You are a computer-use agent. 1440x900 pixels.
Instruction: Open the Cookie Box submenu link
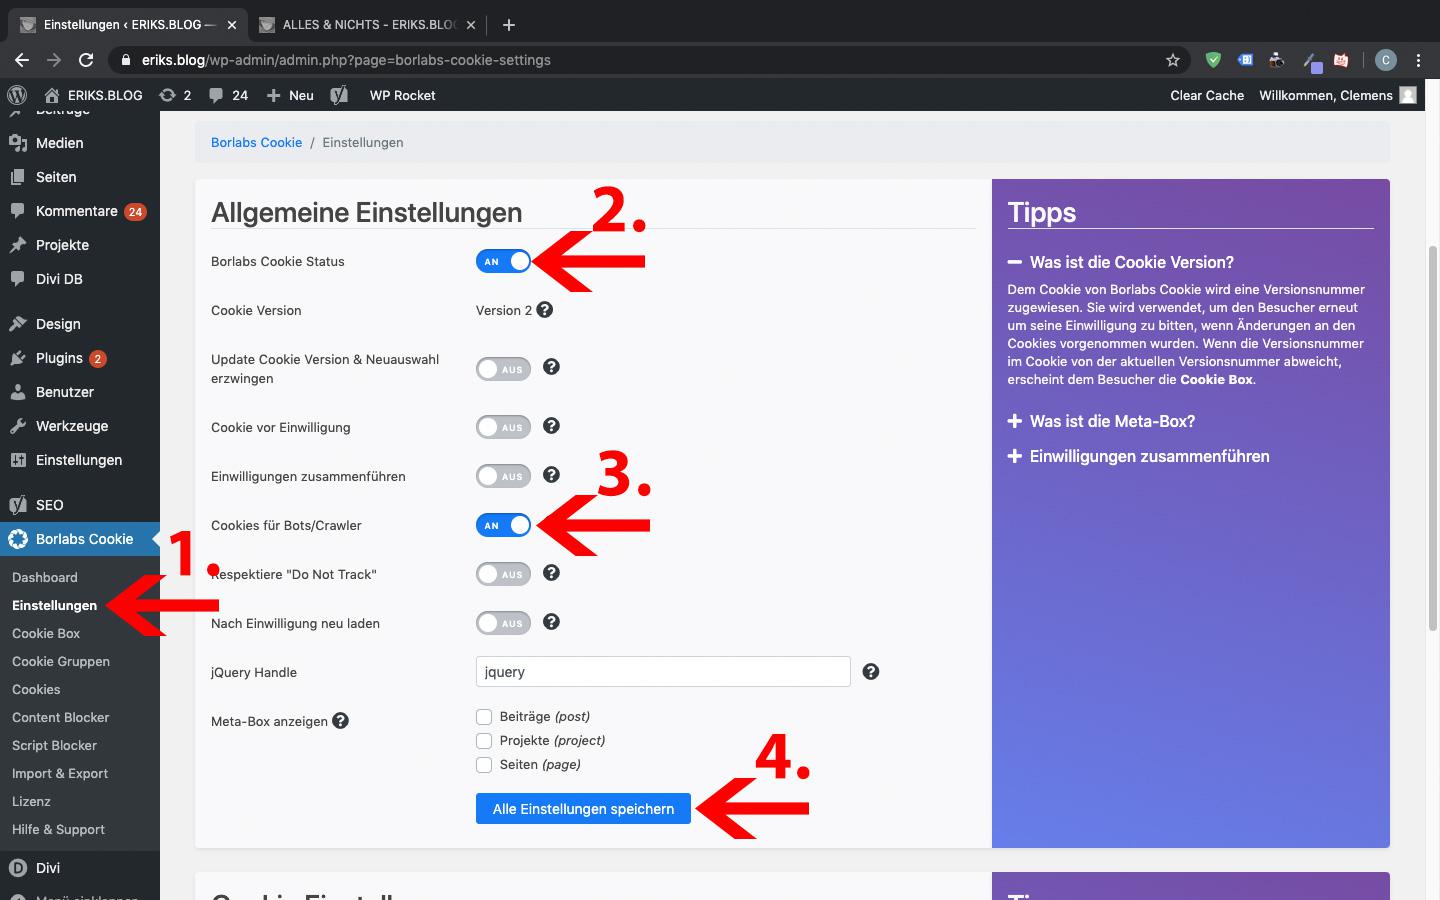coord(46,633)
